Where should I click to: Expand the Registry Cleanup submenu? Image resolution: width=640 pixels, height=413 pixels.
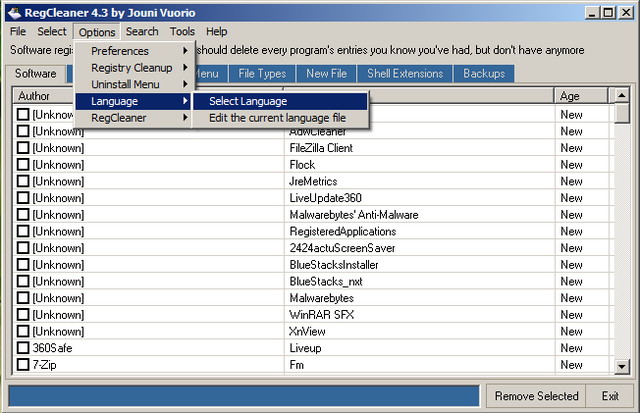tap(133, 68)
